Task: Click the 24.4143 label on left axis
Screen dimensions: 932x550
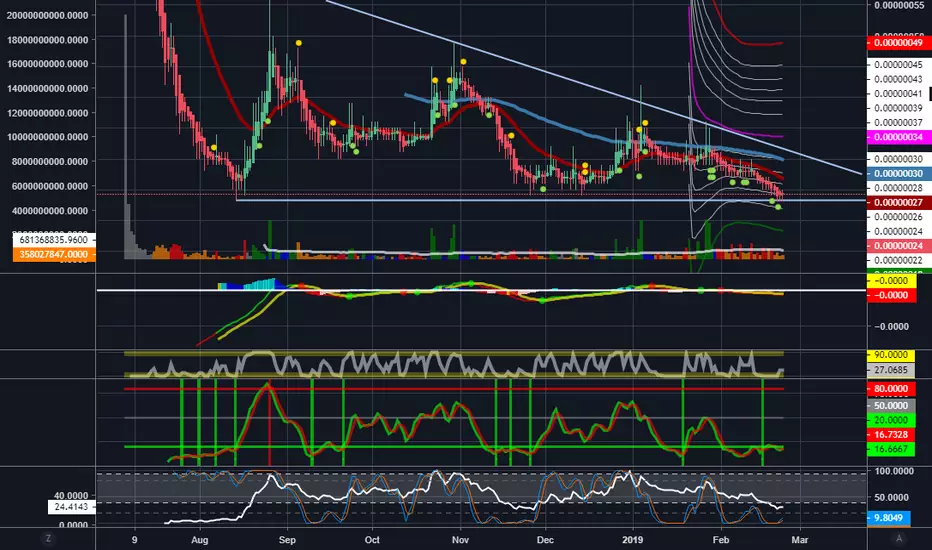Action: (x=71, y=507)
